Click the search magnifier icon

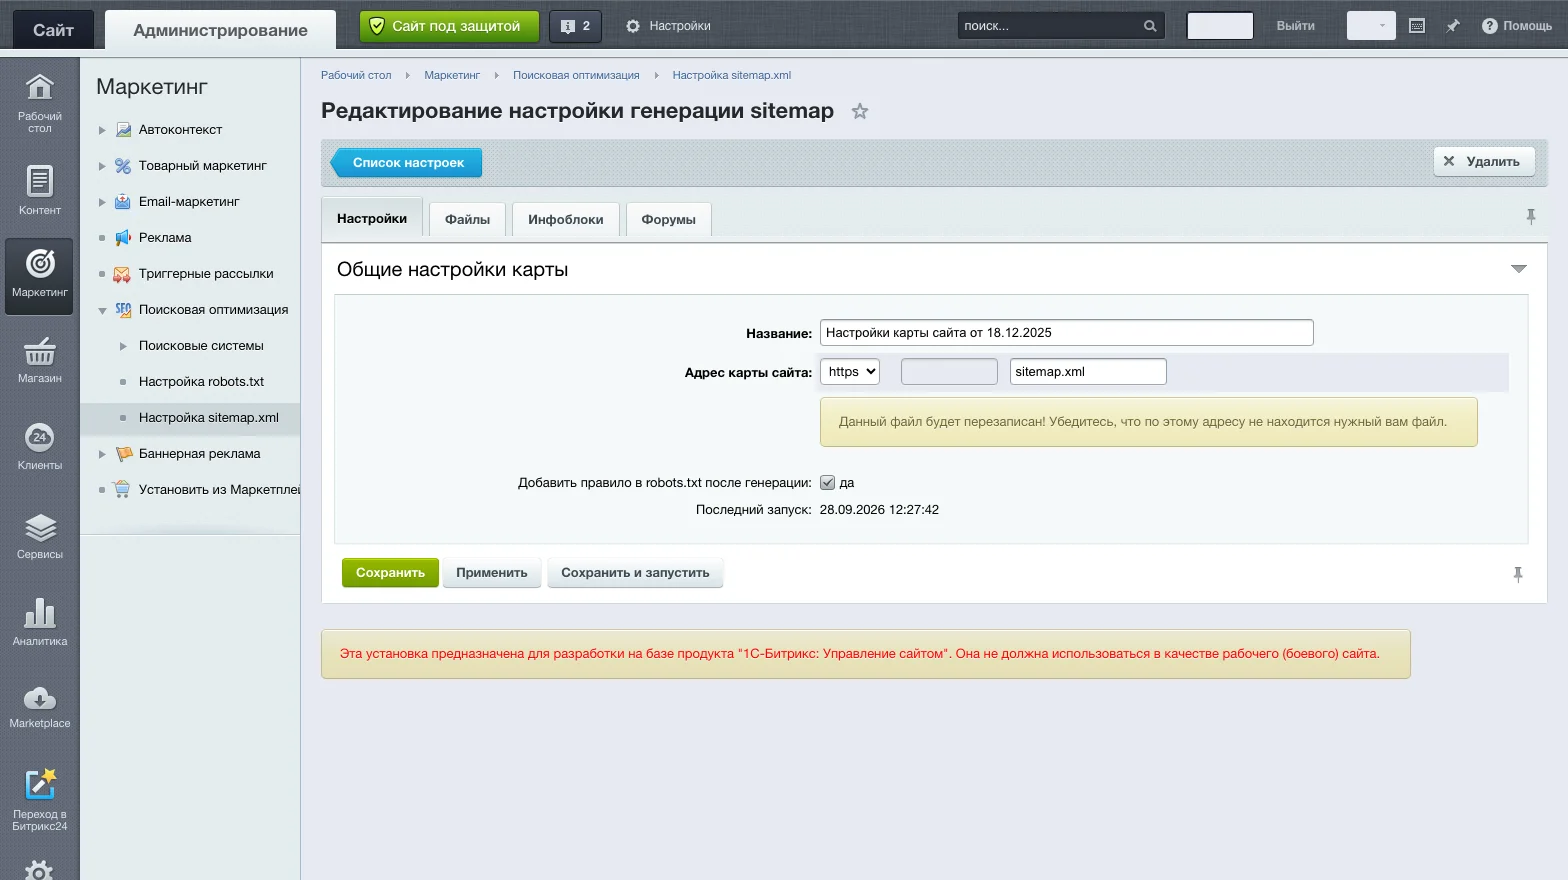(x=1150, y=26)
